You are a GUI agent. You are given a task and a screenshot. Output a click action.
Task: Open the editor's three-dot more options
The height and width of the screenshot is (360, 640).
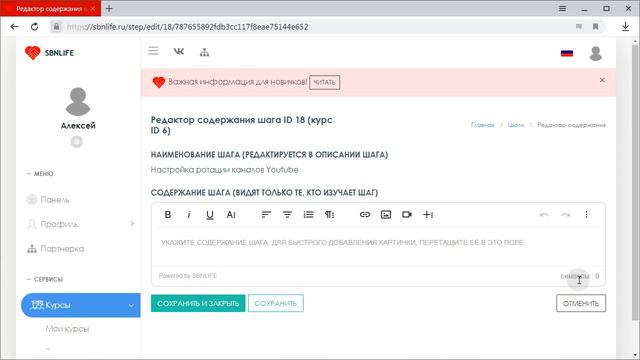587,215
